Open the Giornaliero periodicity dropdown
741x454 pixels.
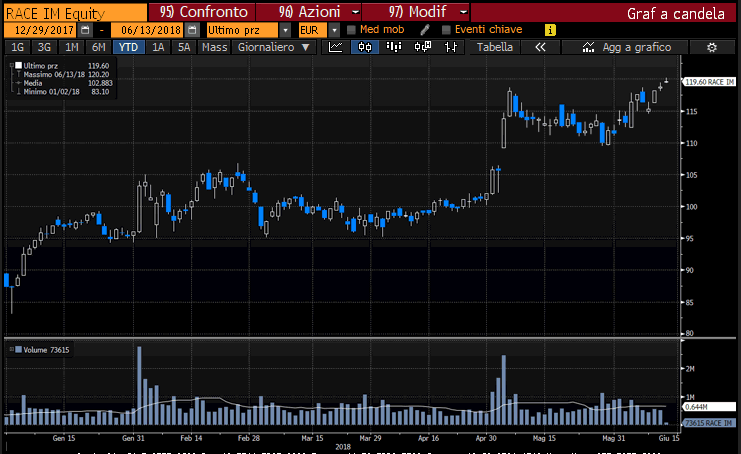tap(274, 47)
